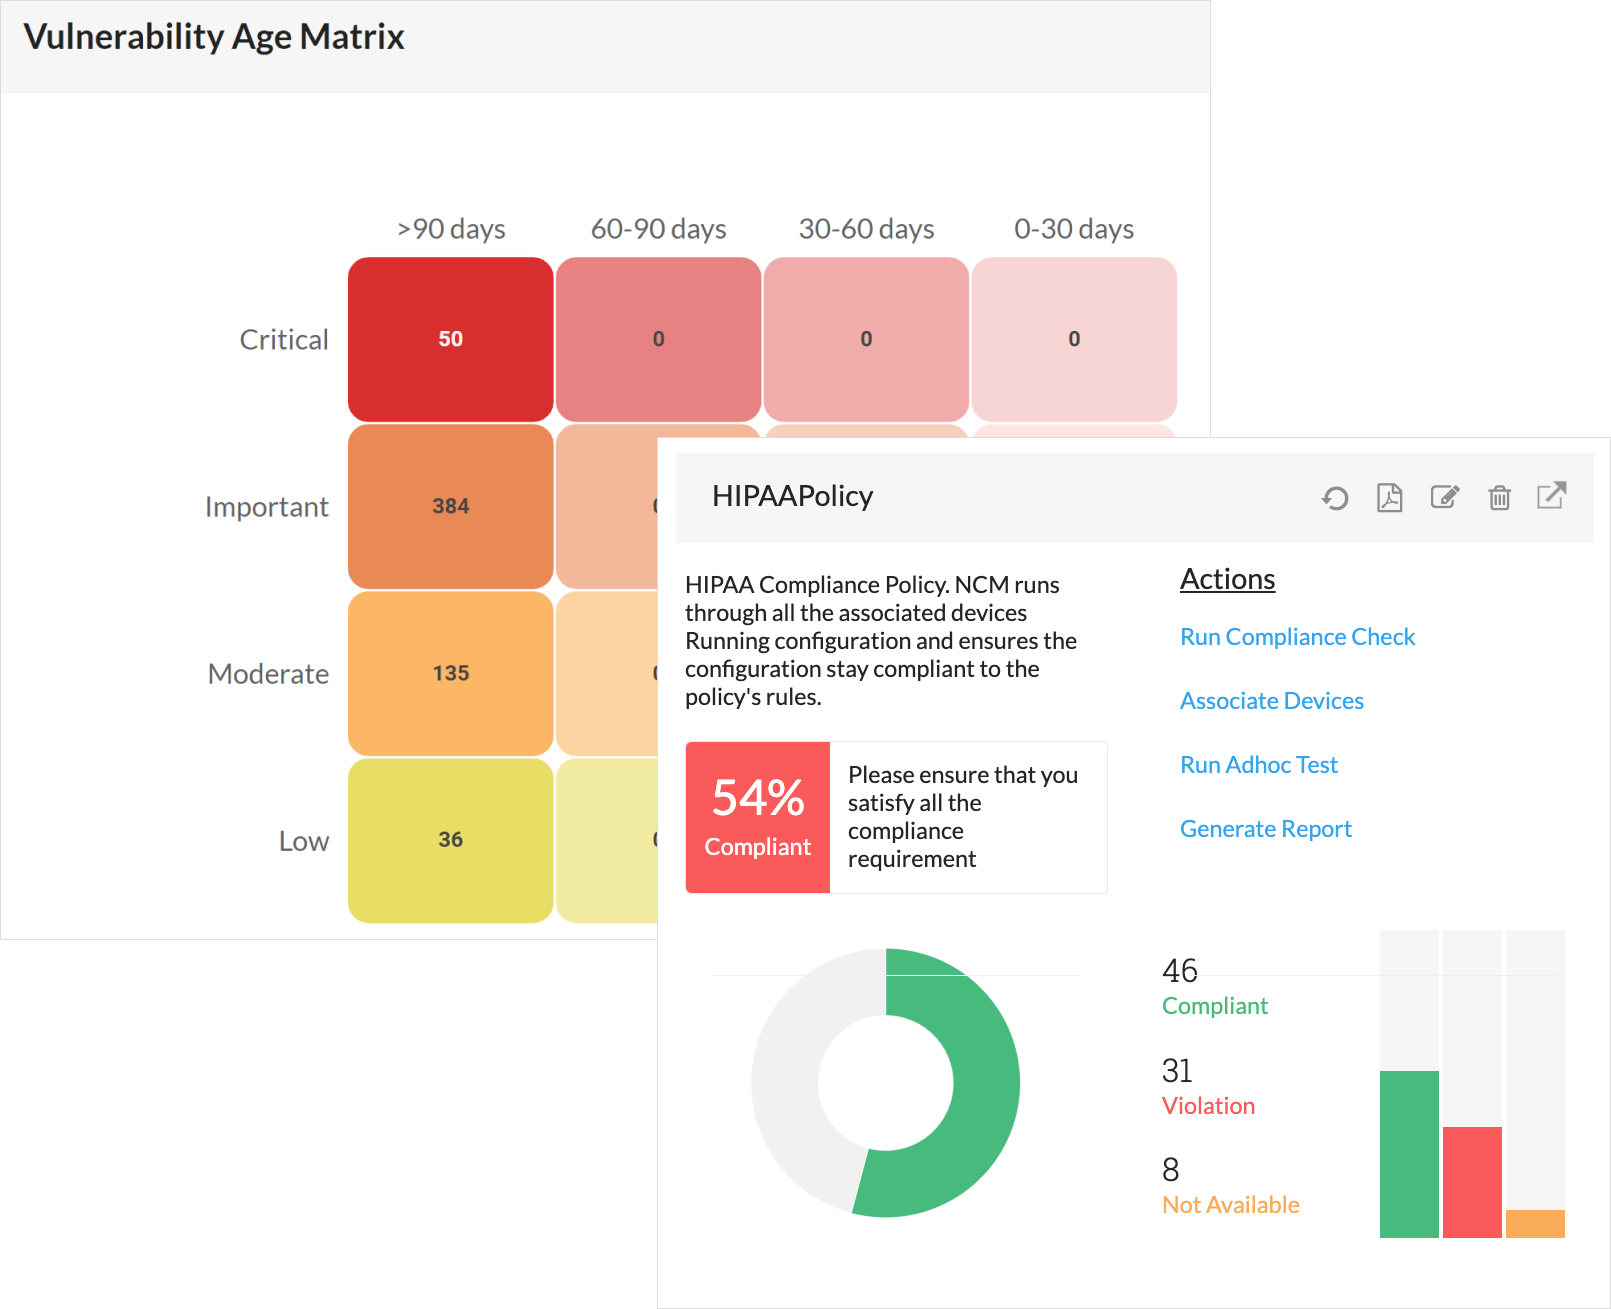Select Moderate 60-90 days cell
The width and height of the screenshot is (1611, 1309).
point(607,673)
